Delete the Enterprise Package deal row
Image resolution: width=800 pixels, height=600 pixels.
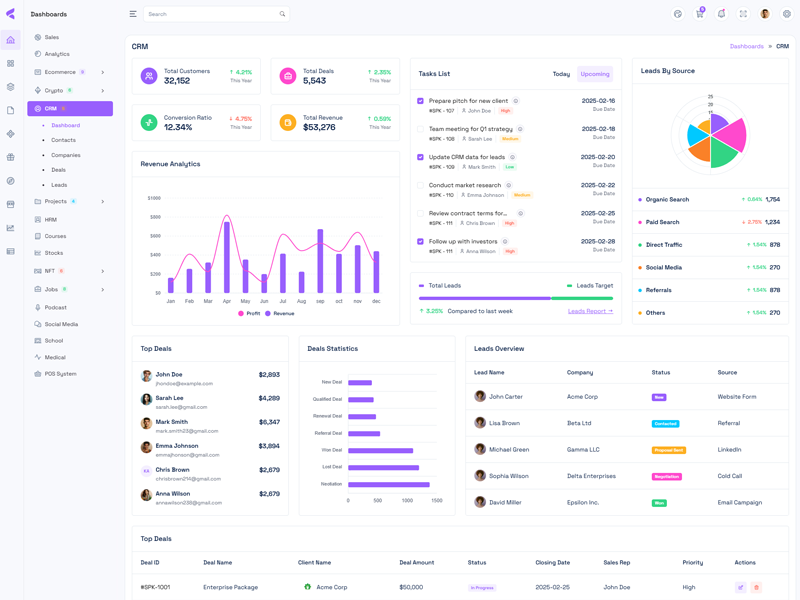(x=756, y=587)
